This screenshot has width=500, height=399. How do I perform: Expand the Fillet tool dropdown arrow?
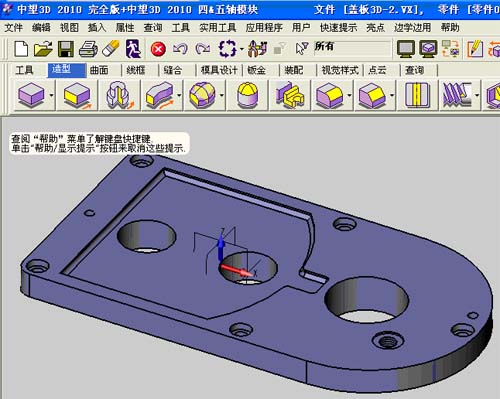(349, 96)
